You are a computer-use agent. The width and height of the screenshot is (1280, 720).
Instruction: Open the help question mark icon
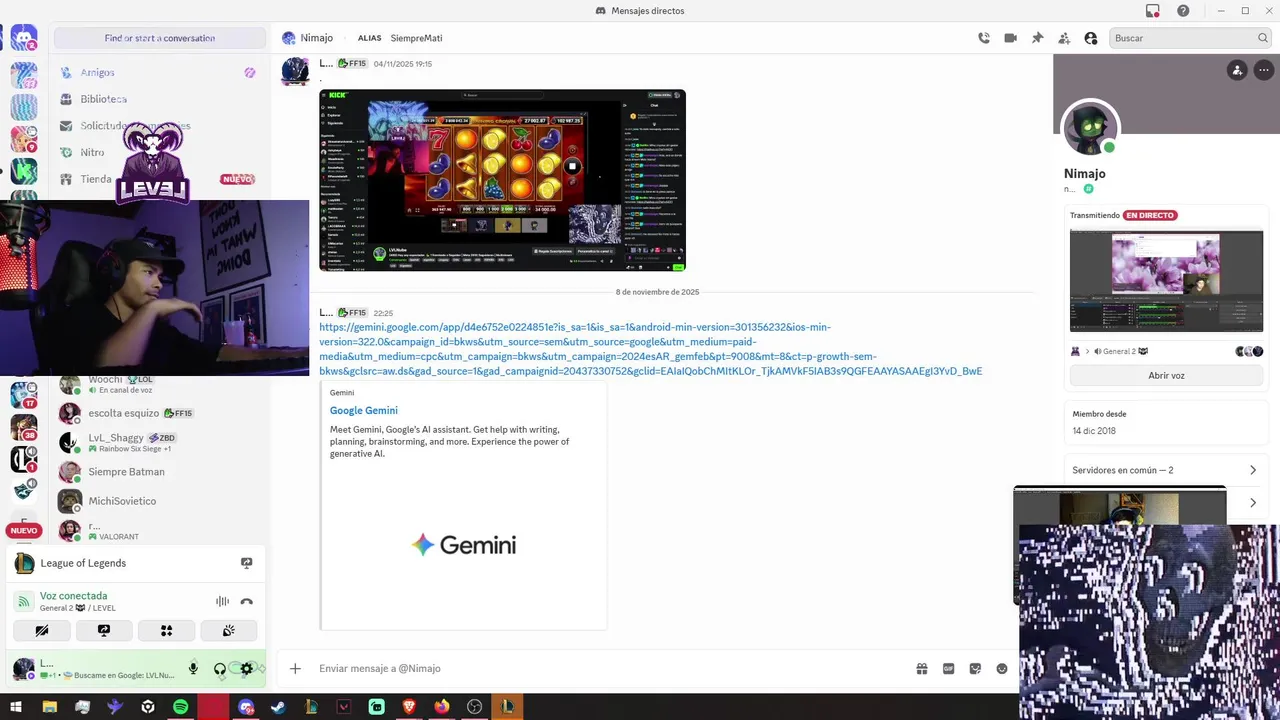coord(1183,11)
